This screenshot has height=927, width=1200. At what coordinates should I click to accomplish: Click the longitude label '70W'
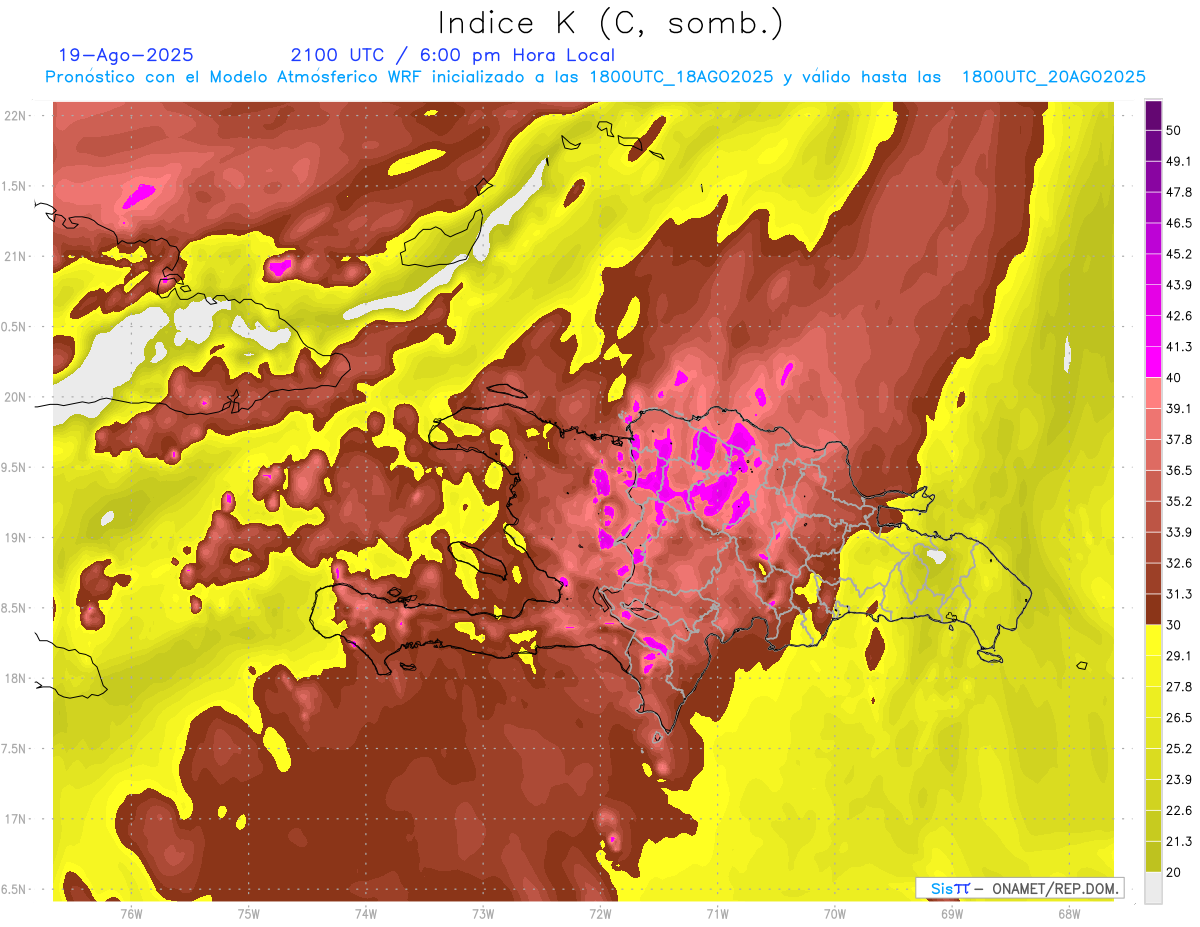click(834, 914)
